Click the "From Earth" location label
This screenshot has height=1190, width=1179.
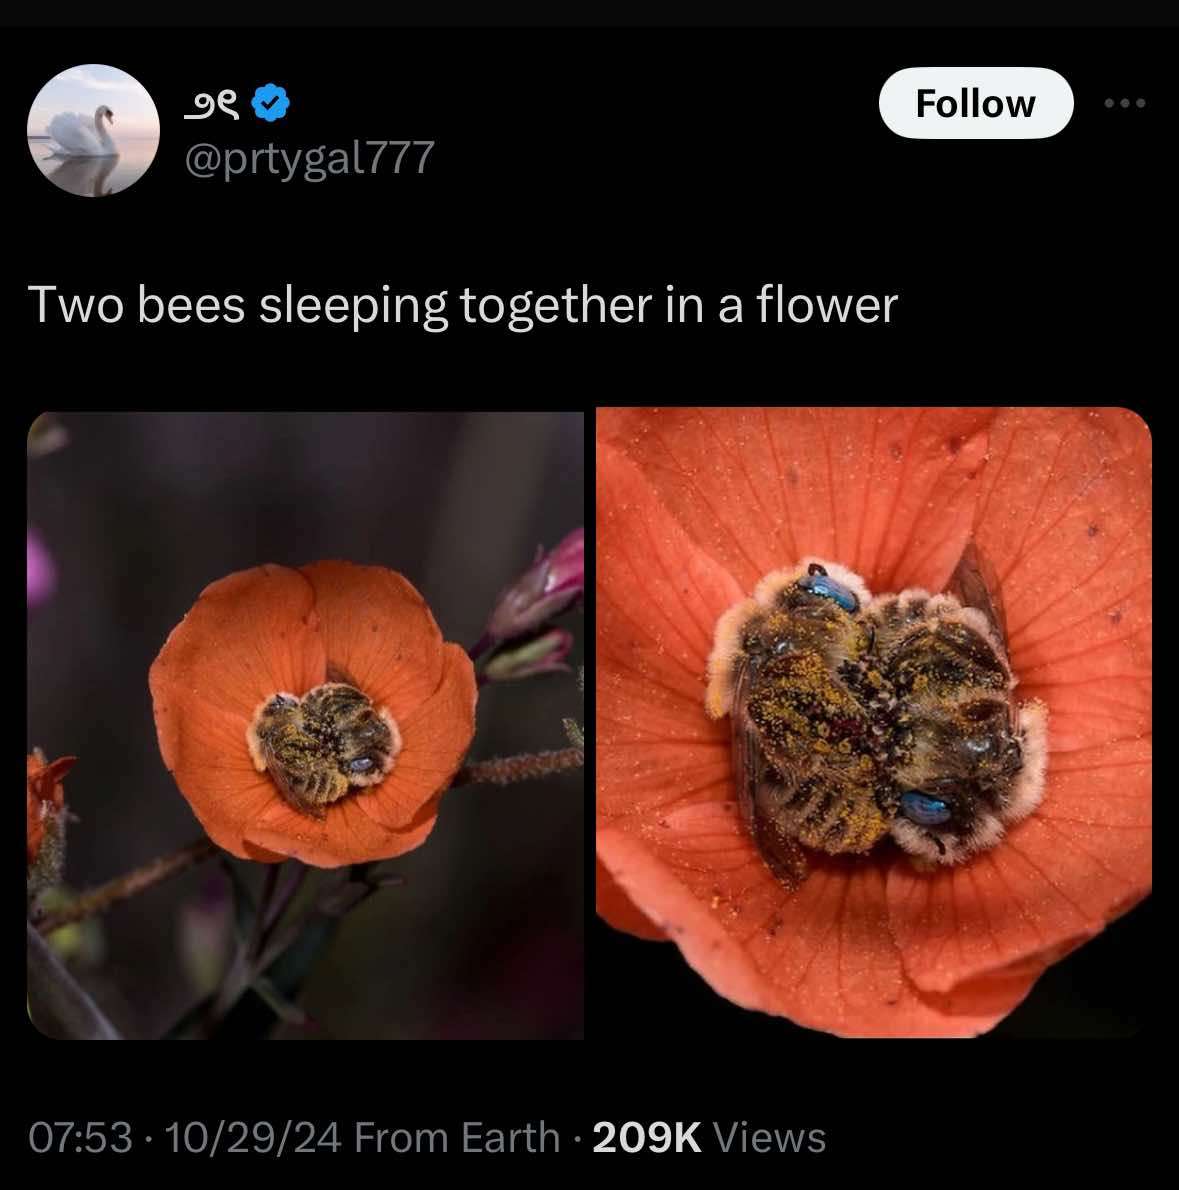[456, 1137]
